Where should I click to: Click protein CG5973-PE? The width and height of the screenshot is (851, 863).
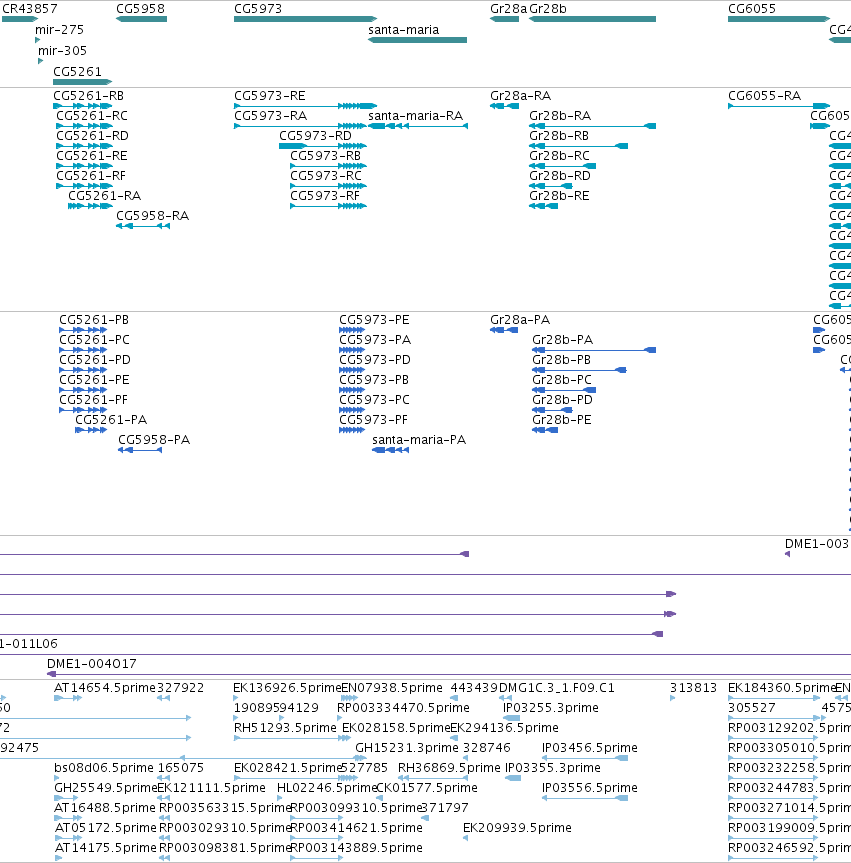(374, 320)
